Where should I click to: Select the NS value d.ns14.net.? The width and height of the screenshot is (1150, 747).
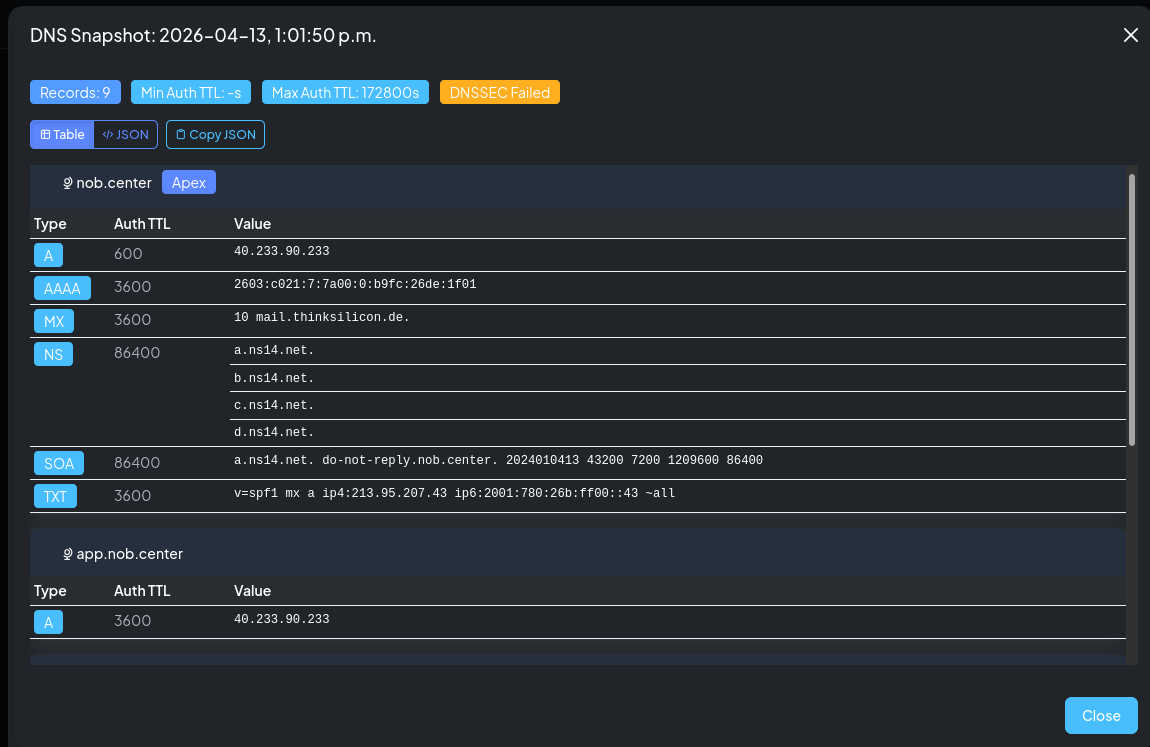[x=274, y=433]
